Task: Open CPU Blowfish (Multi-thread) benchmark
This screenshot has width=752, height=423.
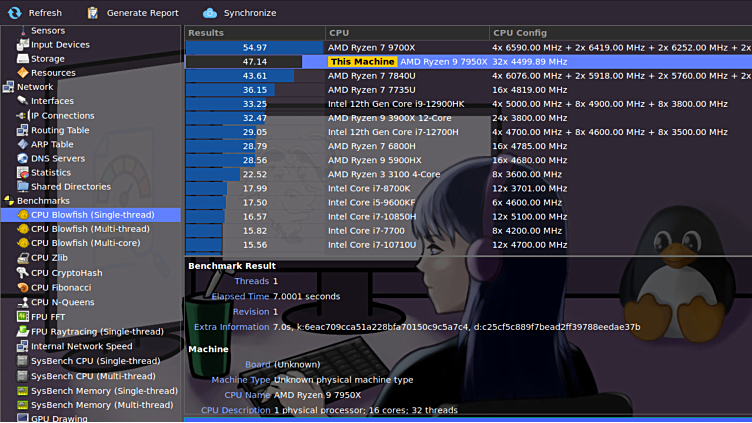Action: point(90,229)
